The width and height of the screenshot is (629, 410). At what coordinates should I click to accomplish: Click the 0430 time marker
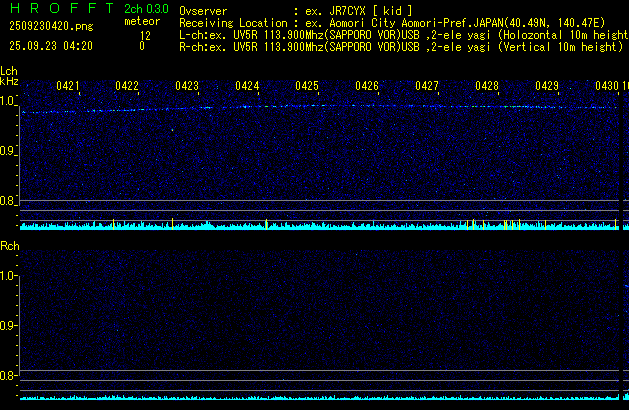[x=606, y=86]
